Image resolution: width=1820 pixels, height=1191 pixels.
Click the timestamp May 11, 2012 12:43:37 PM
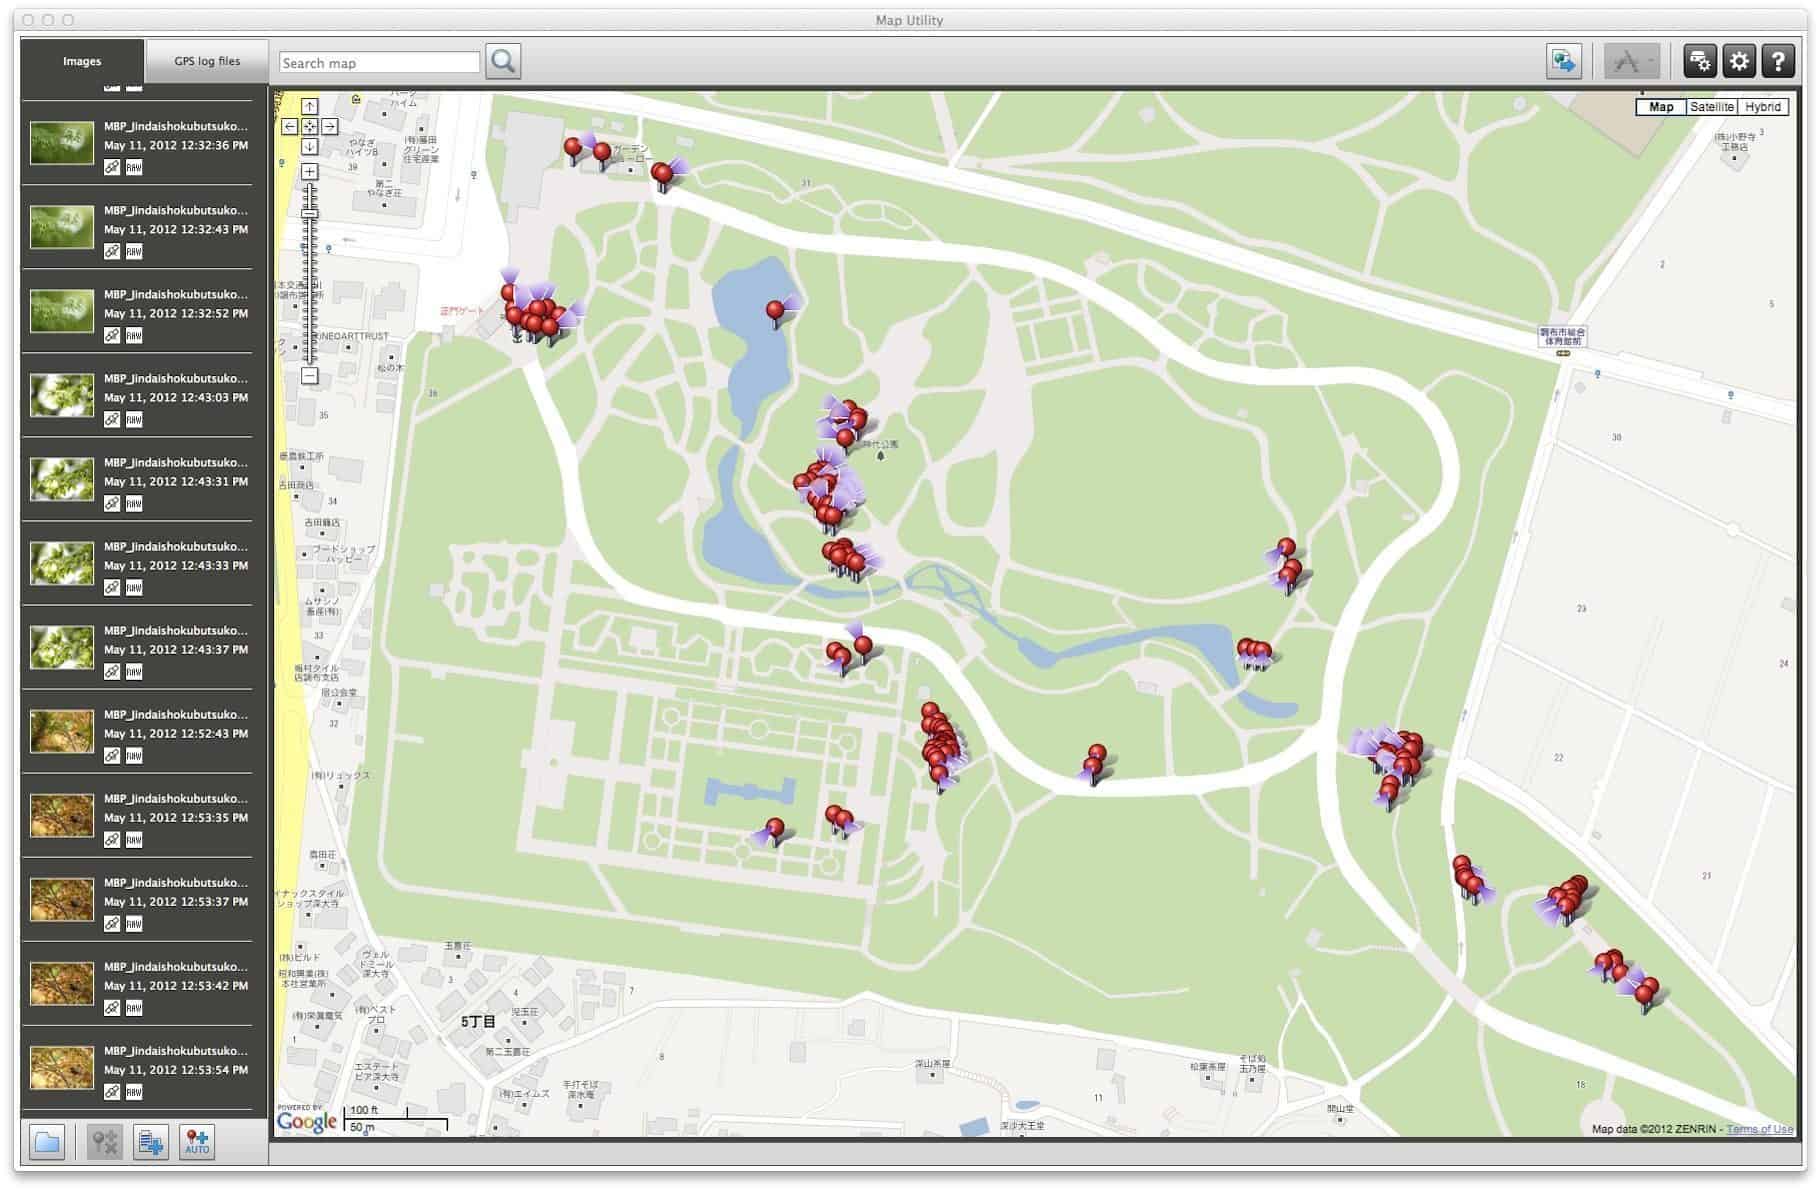coord(176,650)
